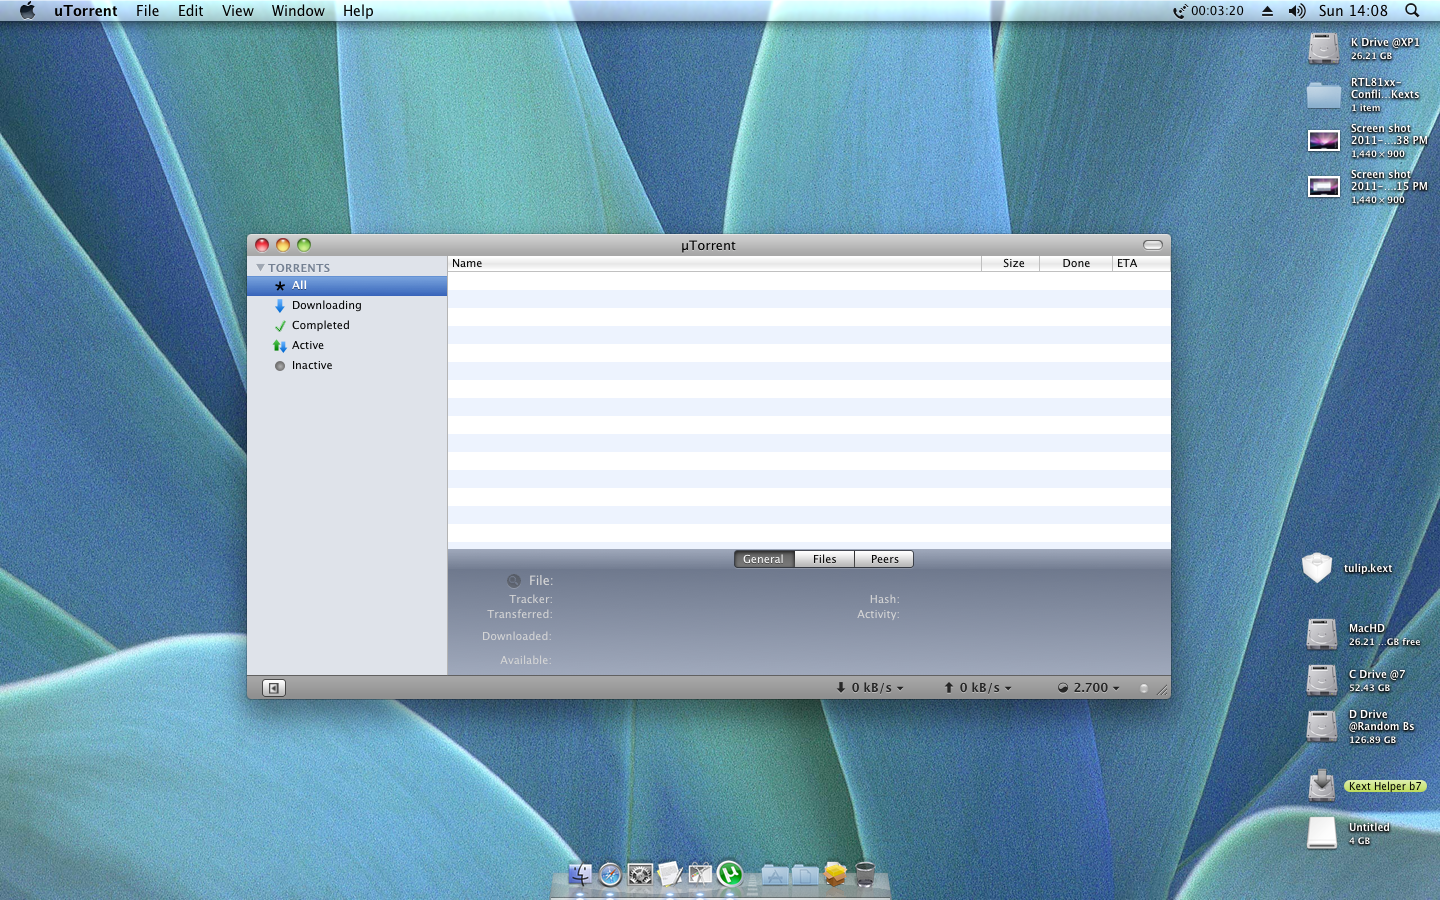Viewport: 1440px width, 900px height.
Task: Open System Preferences from the Dock
Action: point(640,874)
